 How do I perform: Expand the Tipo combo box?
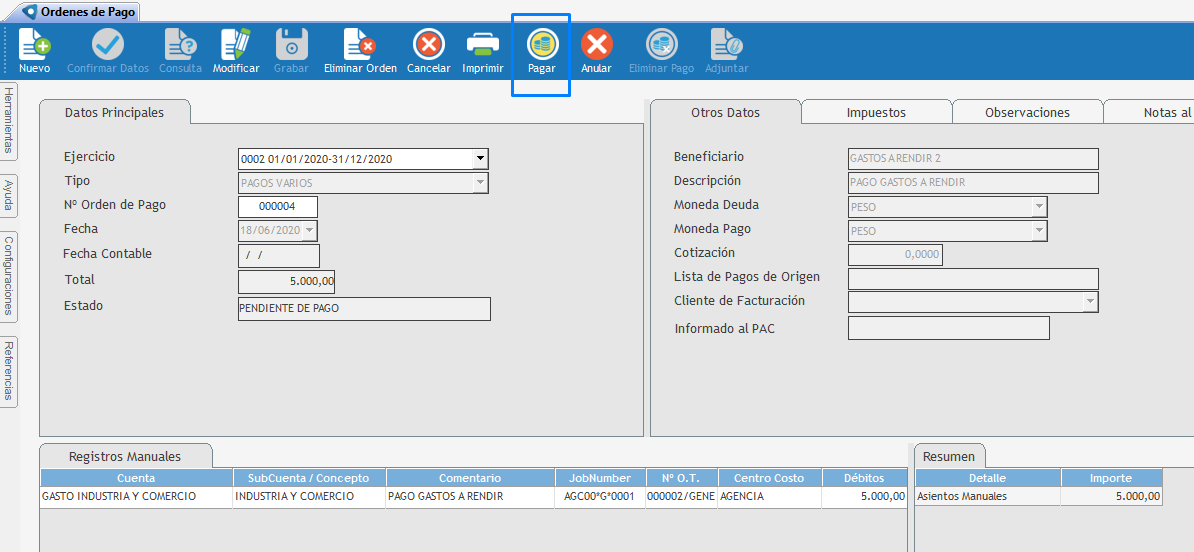[480, 183]
